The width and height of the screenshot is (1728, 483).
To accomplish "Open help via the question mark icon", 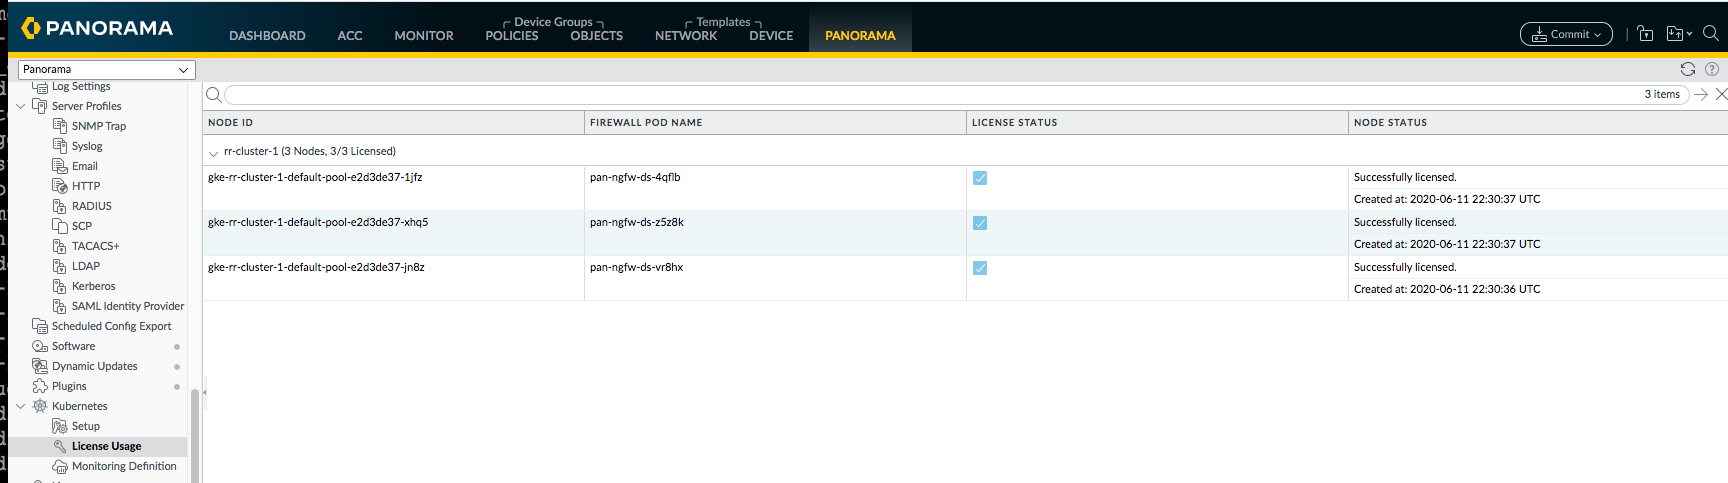I will point(1711,69).
